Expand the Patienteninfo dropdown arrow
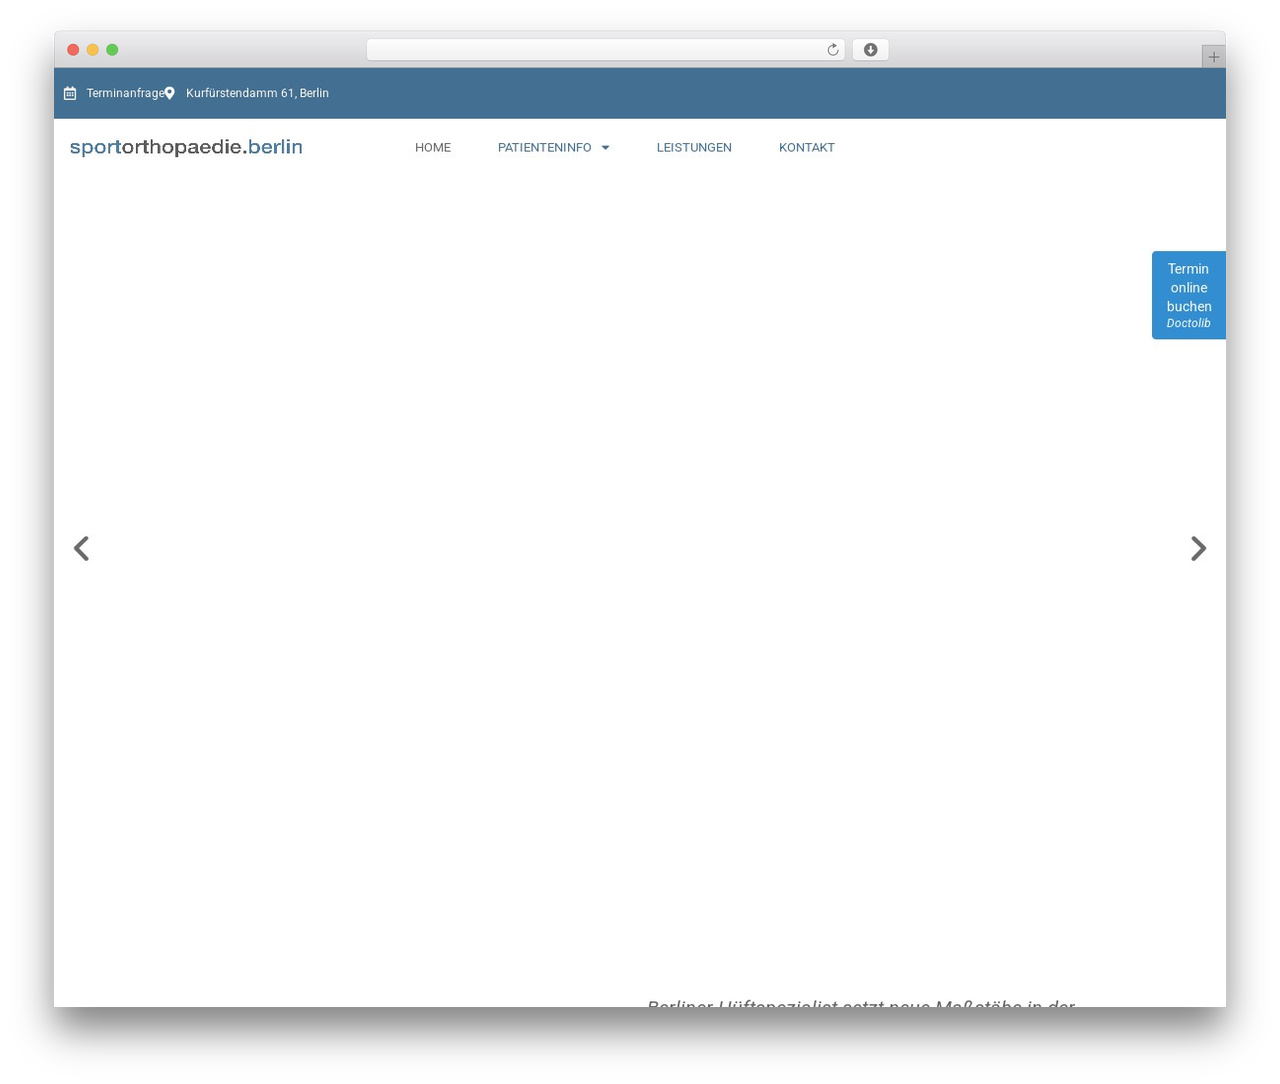 coord(605,148)
